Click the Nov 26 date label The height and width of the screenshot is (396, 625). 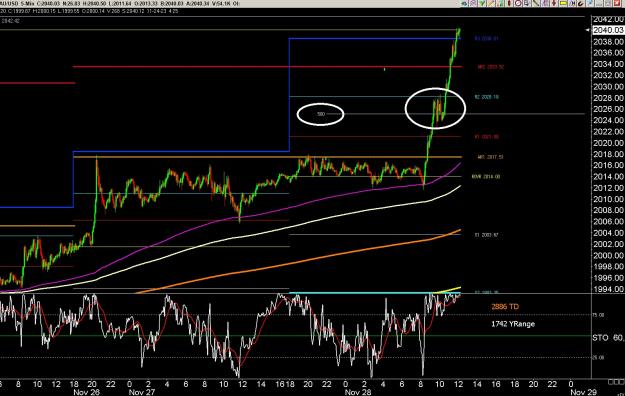click(x=86, y=392)
